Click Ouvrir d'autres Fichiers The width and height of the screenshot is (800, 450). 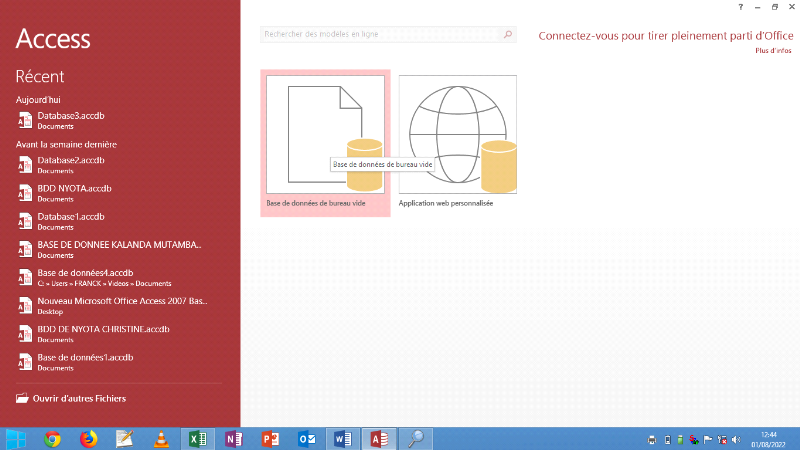(x=79, y=398)
